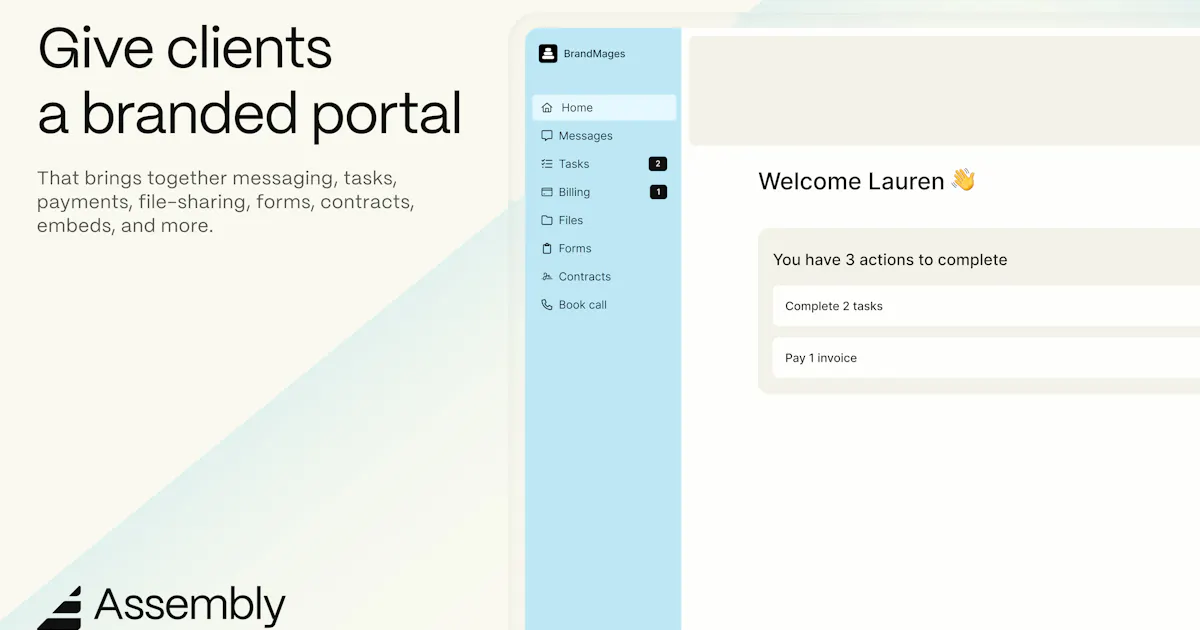Open the Pay 1 invoice action
The image size is (1200, 630).
click(x=986, y=358)
